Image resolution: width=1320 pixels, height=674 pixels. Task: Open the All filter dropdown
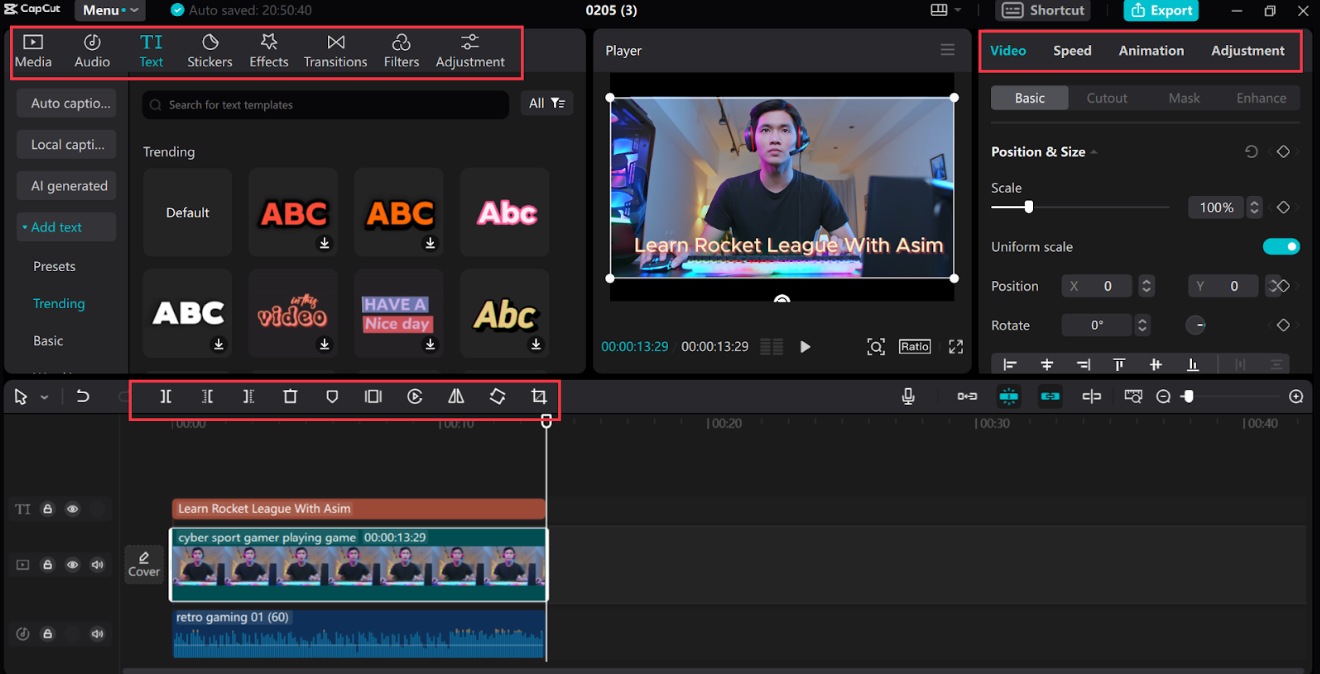click(547, 103)
